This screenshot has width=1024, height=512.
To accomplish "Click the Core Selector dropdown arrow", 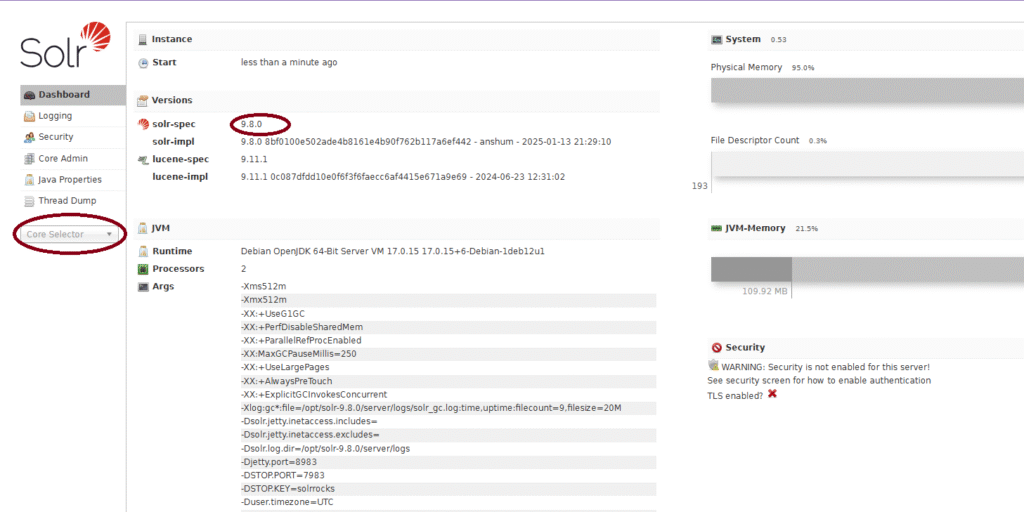I will (109, 234).
